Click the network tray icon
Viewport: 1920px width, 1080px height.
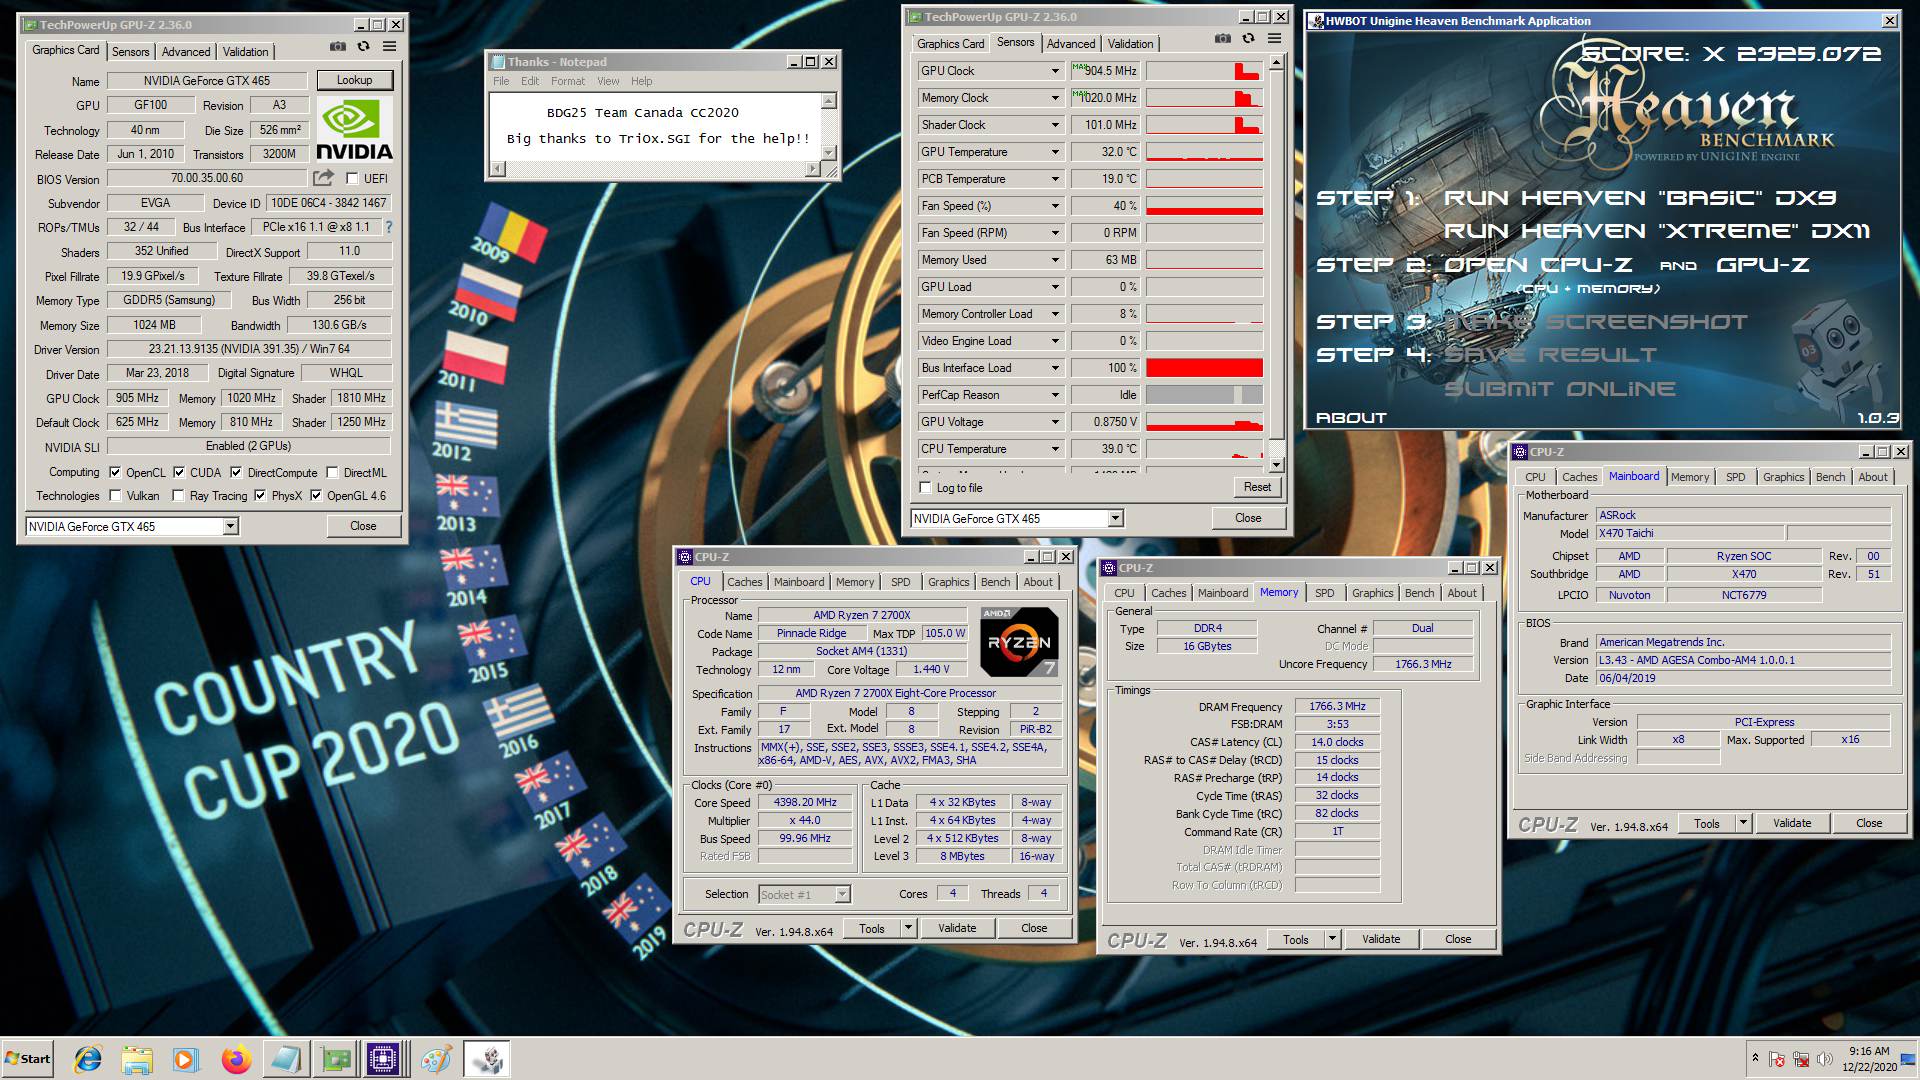tap(1801, 1059)
